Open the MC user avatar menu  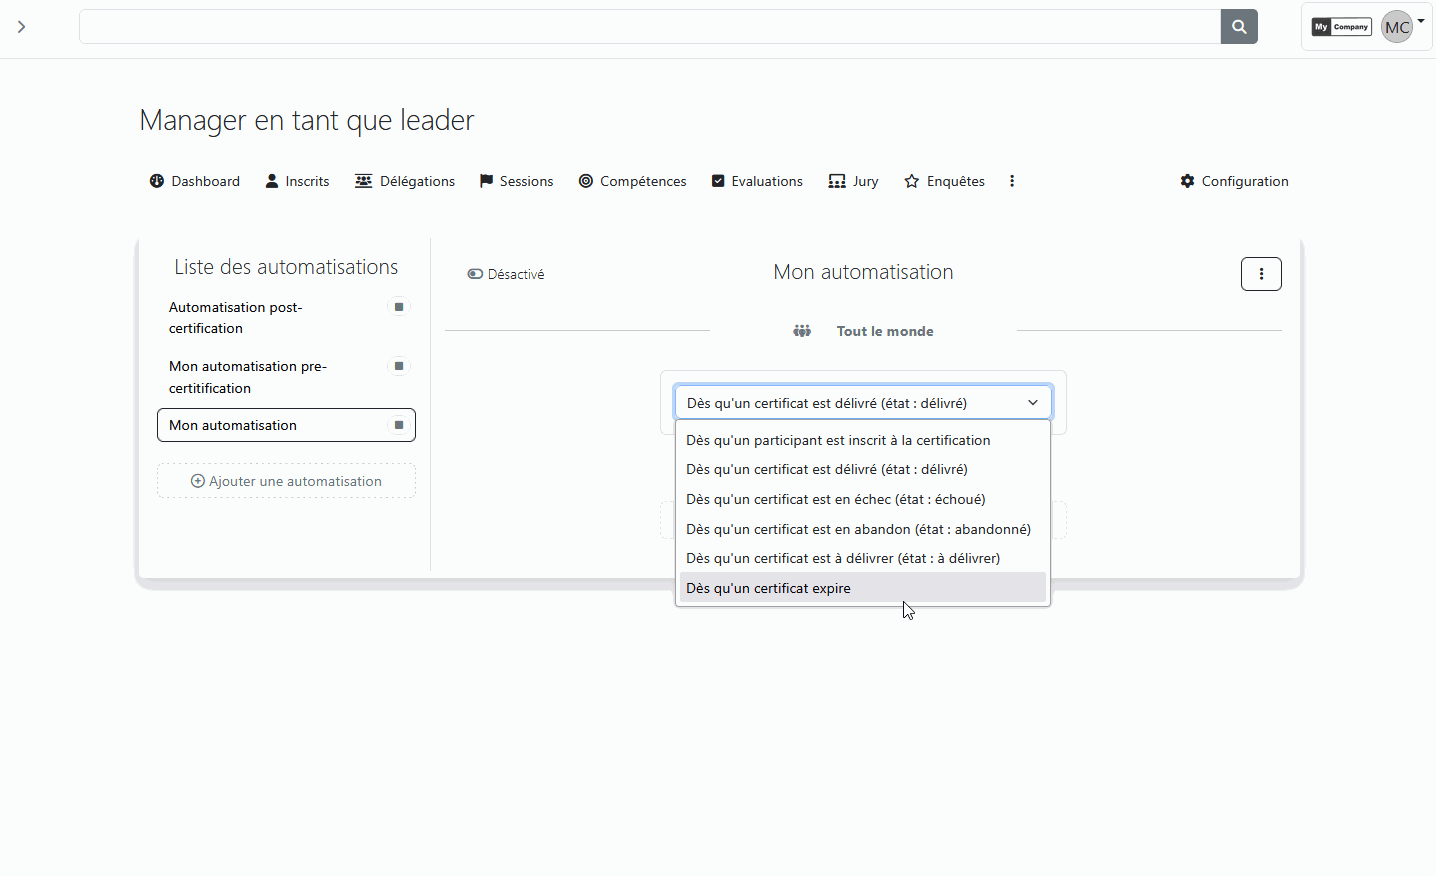(x=1396, y=27)
